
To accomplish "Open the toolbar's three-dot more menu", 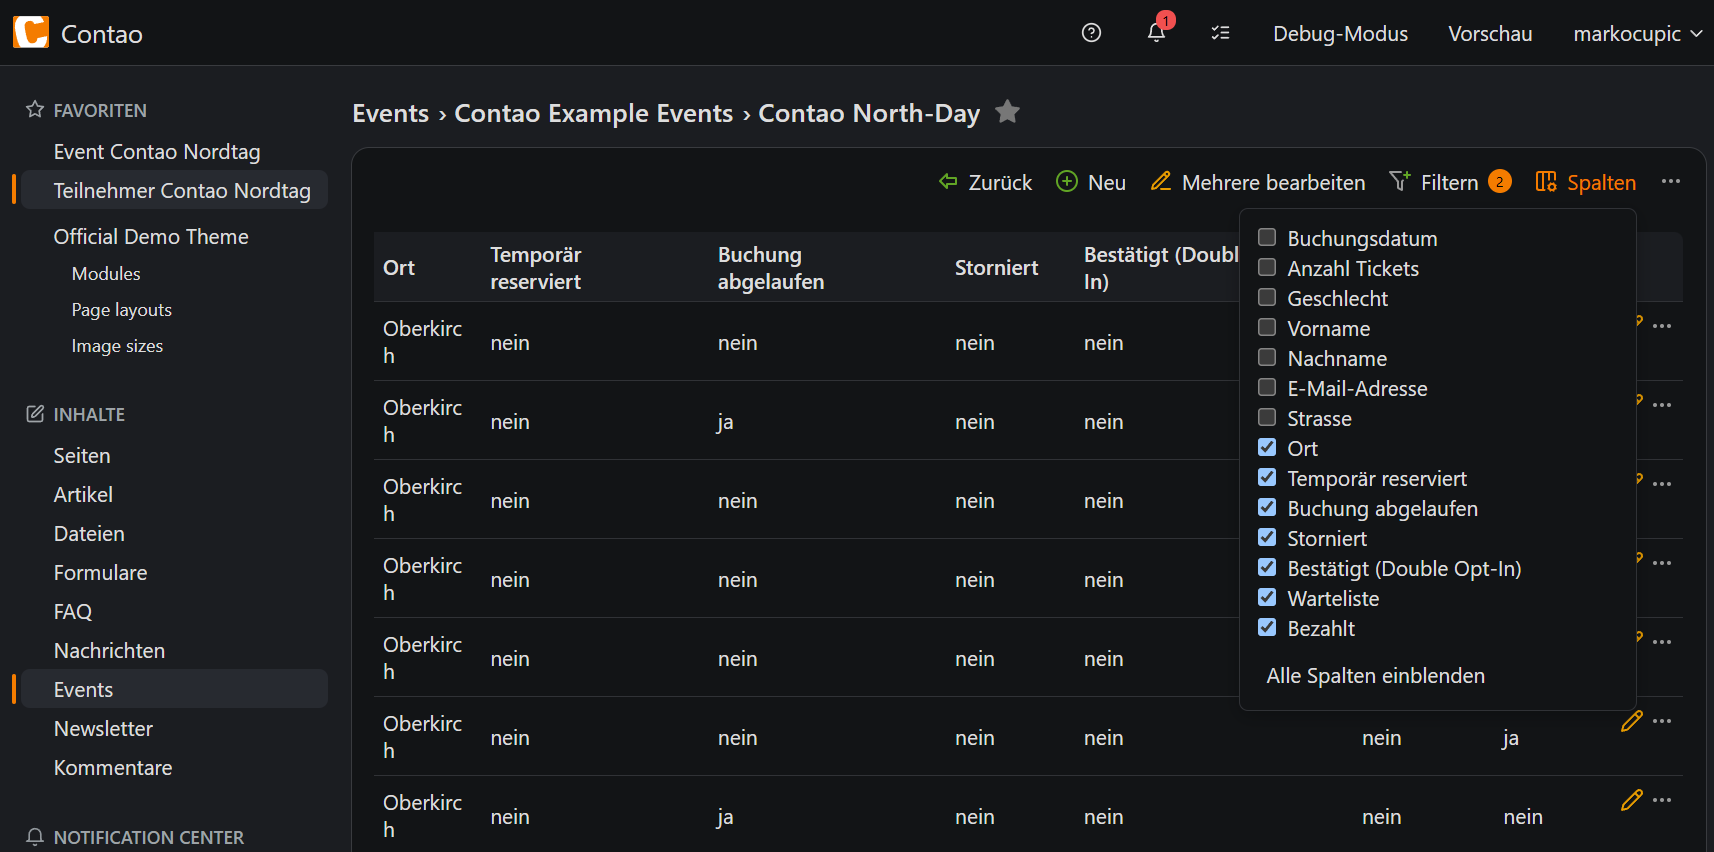I will [1670, 182].
